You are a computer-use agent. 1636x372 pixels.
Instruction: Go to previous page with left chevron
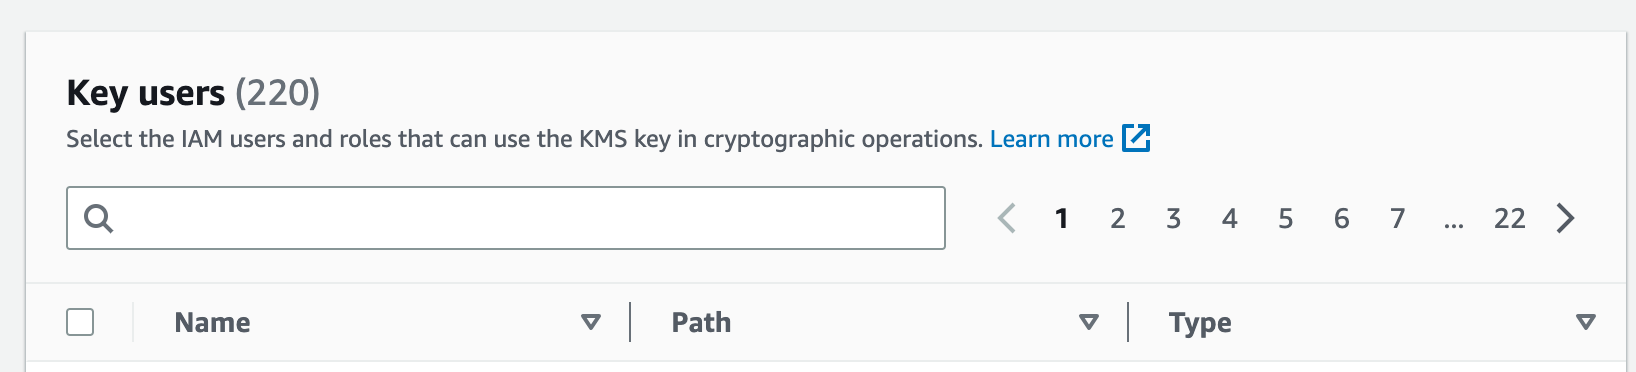point(1007,218)
